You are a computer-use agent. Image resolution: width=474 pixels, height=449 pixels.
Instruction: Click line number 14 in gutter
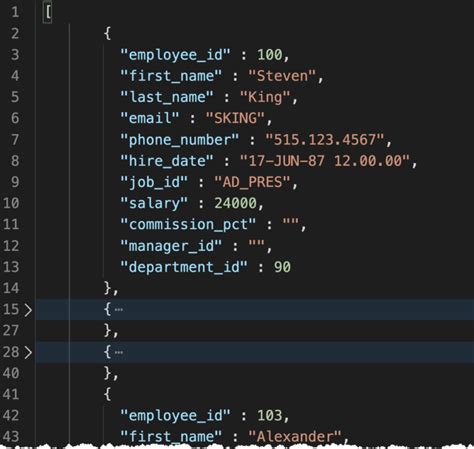coord(11,288)
